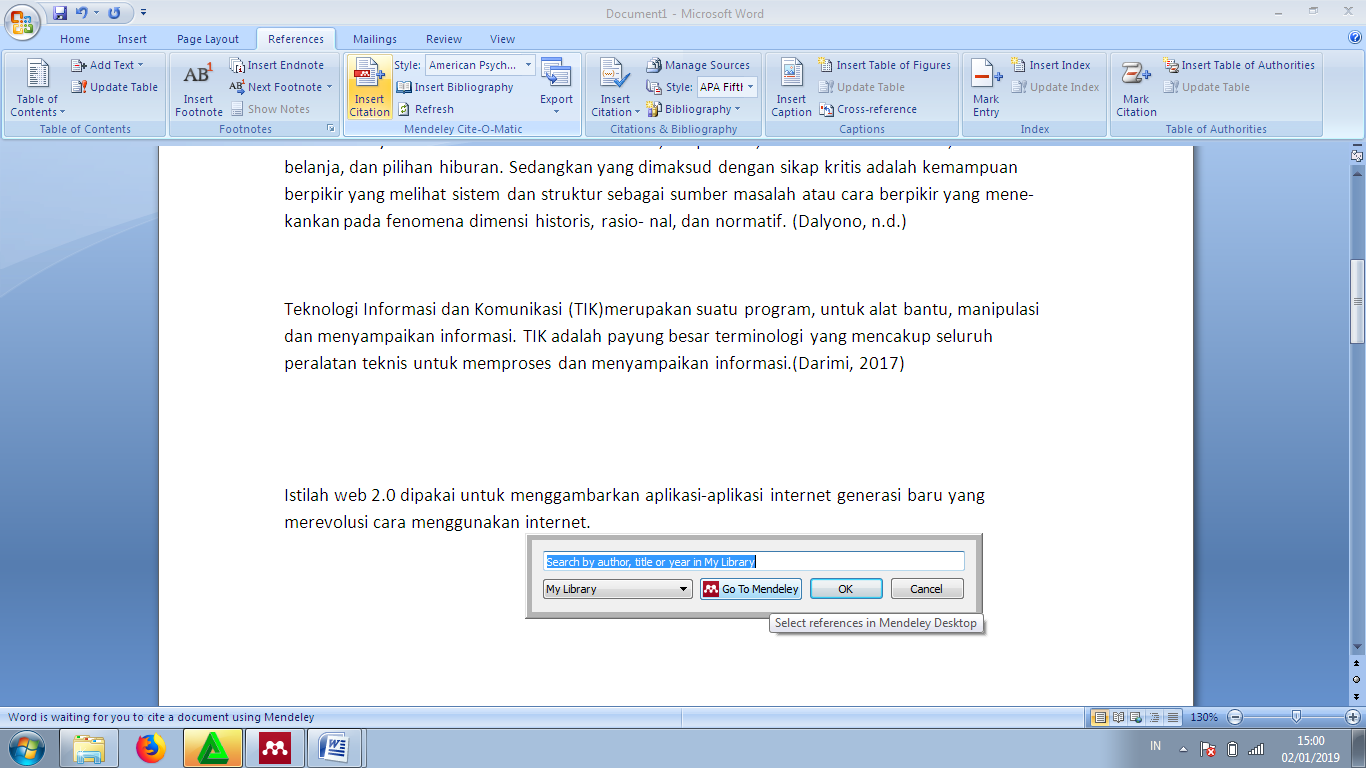
Task: Open the Page Layout tab
Action: click(208, 39)
